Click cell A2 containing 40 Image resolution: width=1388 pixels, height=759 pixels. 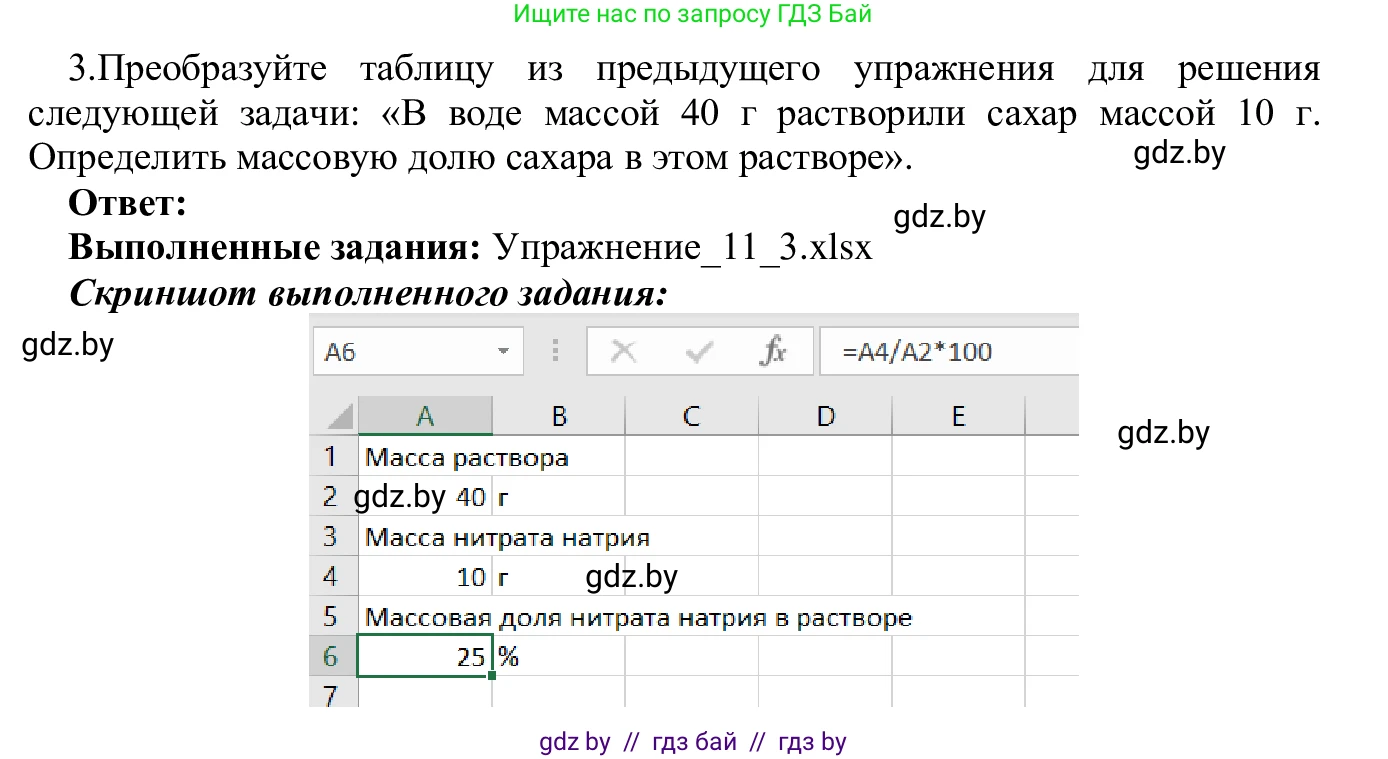(x=425, y=496)
